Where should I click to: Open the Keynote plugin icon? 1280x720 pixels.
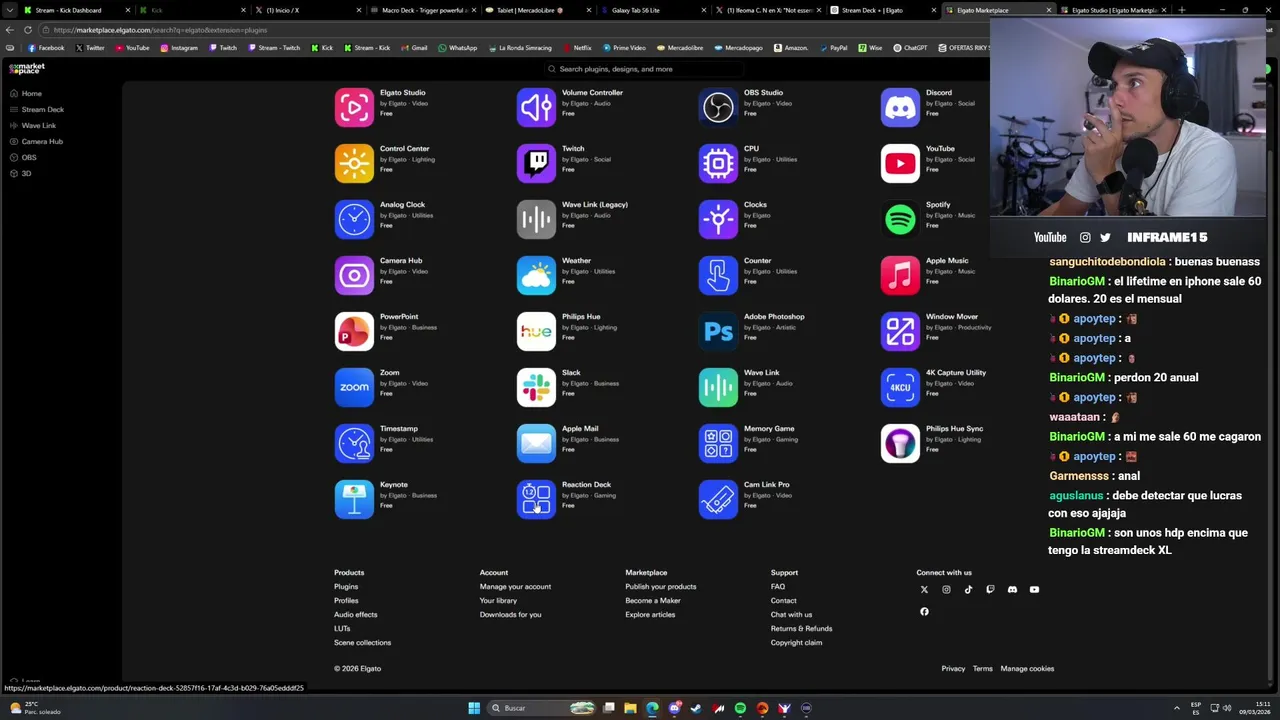pos(354,499)
